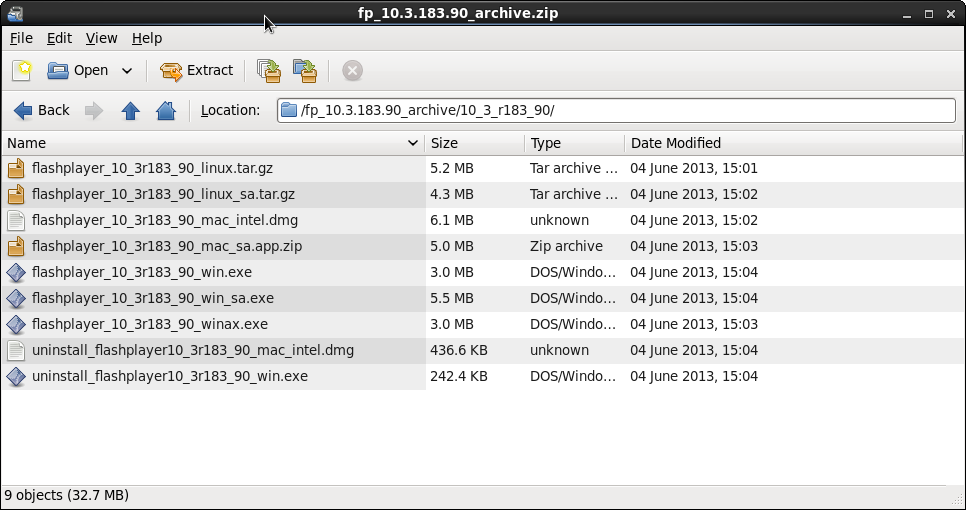Viewport: 966px width, 510px height.
Task: Open the File menu
Action: [21, 38]
